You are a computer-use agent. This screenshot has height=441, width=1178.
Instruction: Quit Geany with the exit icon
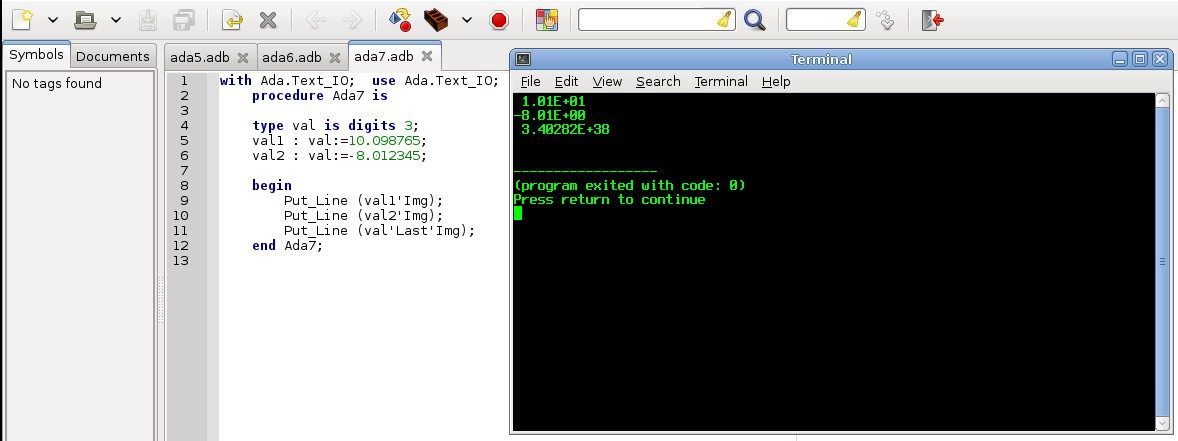[932, 20]
